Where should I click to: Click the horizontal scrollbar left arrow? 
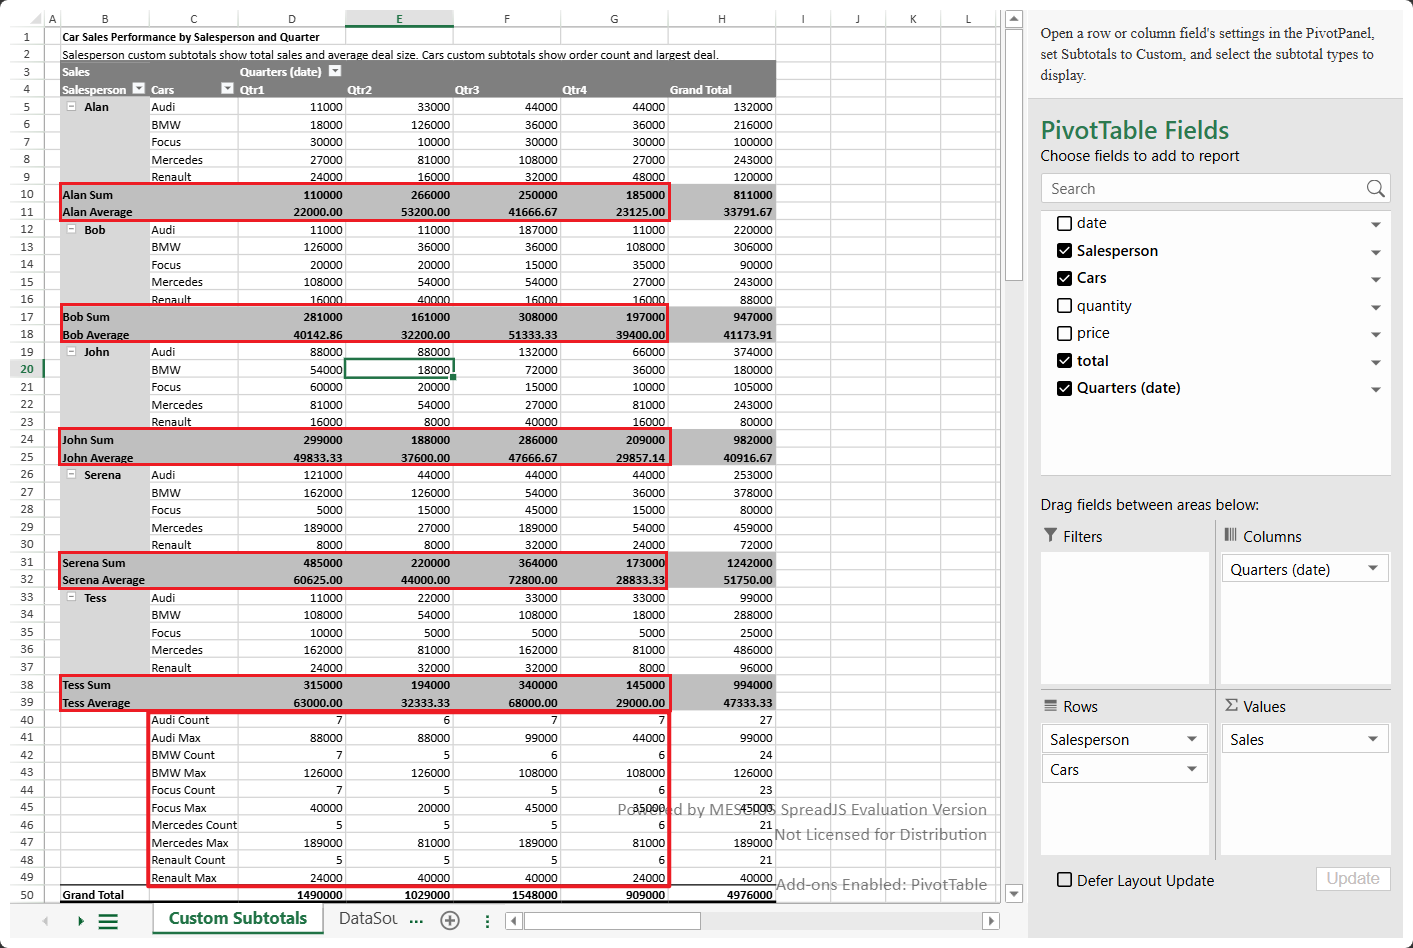(x=513, y=921)
